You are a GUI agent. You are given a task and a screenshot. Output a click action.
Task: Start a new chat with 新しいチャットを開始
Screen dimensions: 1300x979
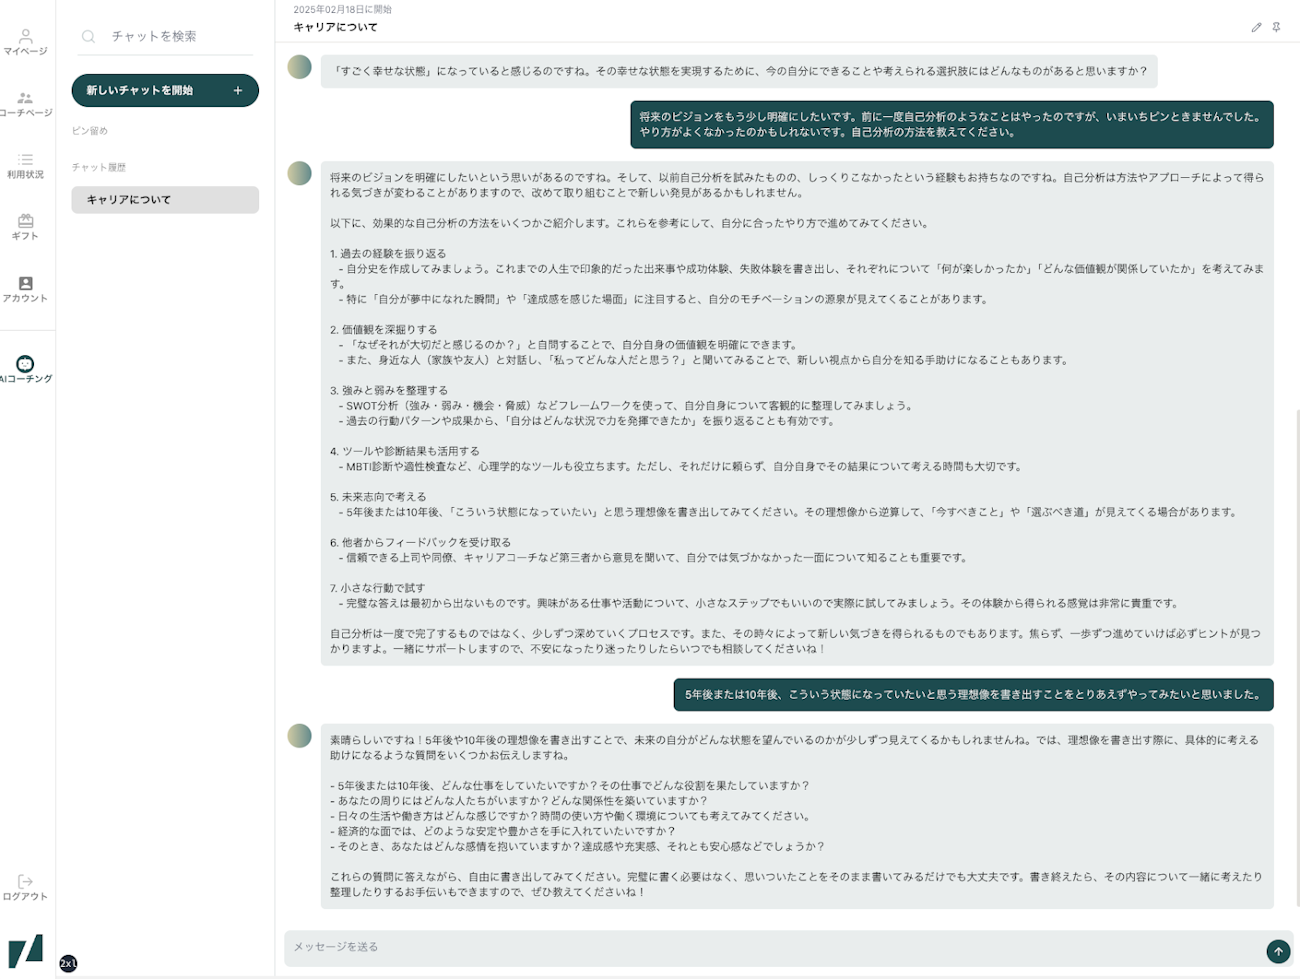click(165, 90)
